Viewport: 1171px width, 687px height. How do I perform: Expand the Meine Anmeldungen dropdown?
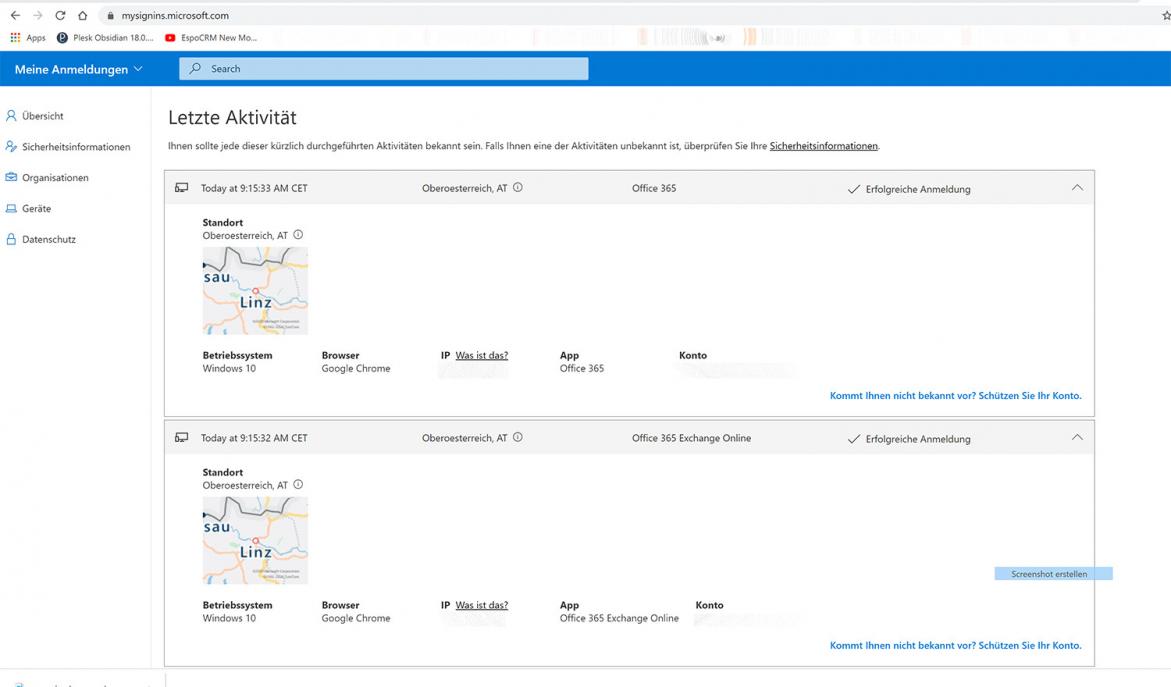pos(78,69)
